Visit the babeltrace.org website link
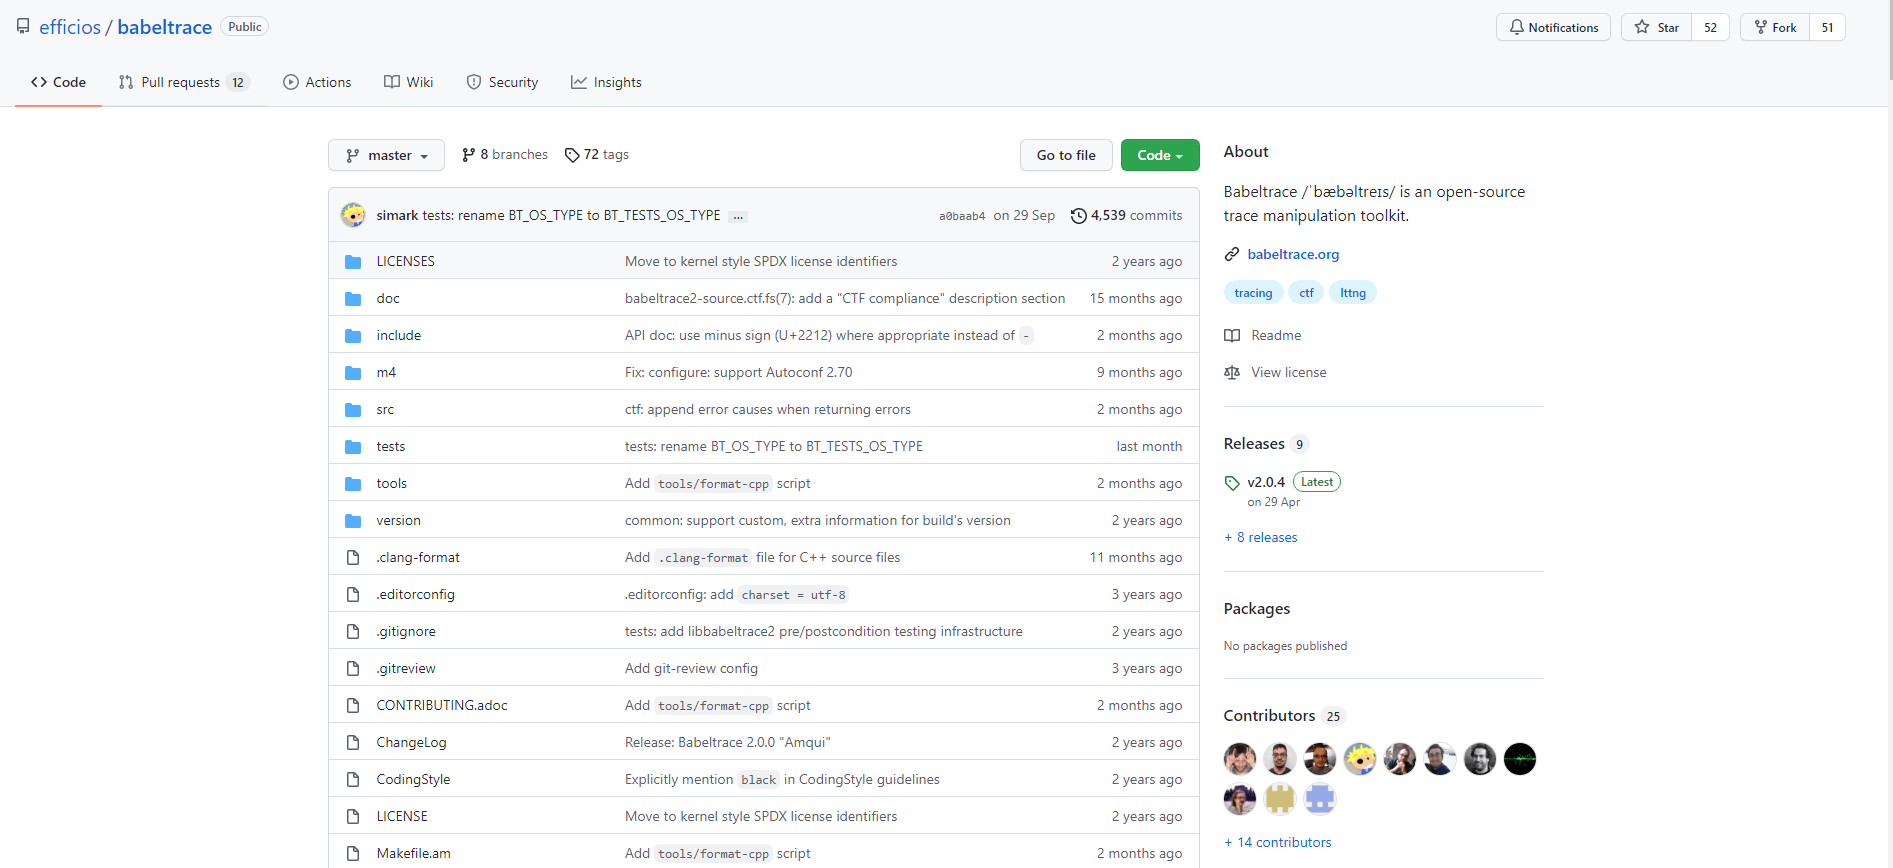 click(1293, 255)
